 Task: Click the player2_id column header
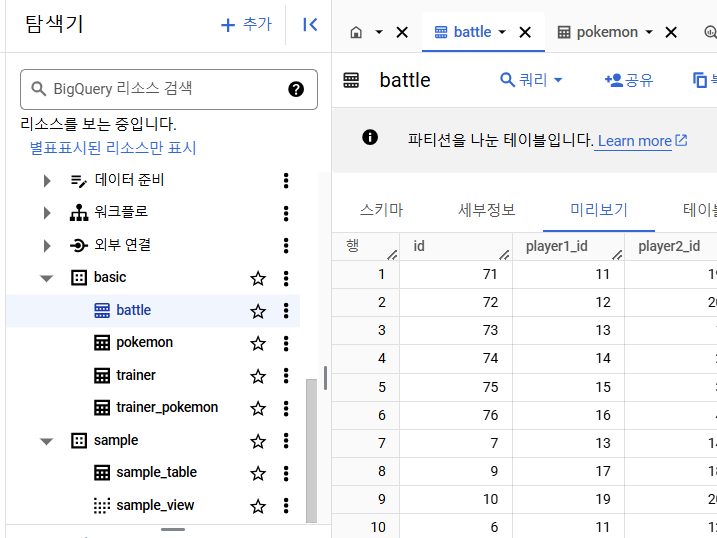[669, 246]
